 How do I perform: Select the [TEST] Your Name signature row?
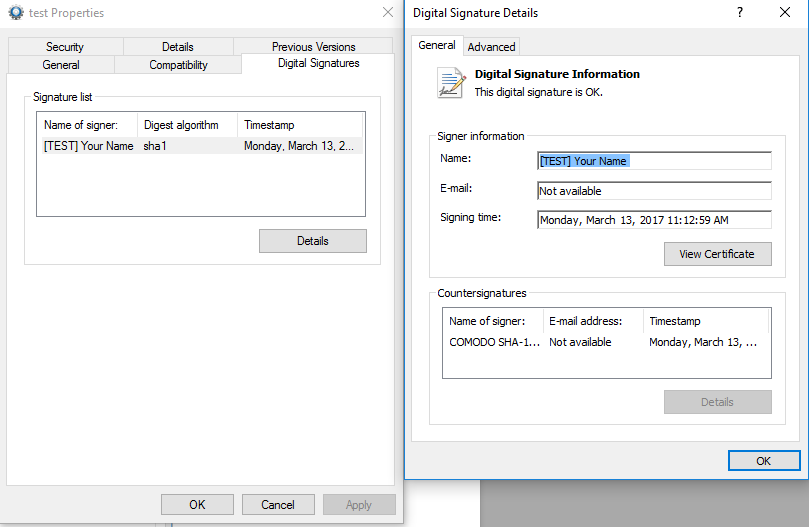tap(200, 146)
